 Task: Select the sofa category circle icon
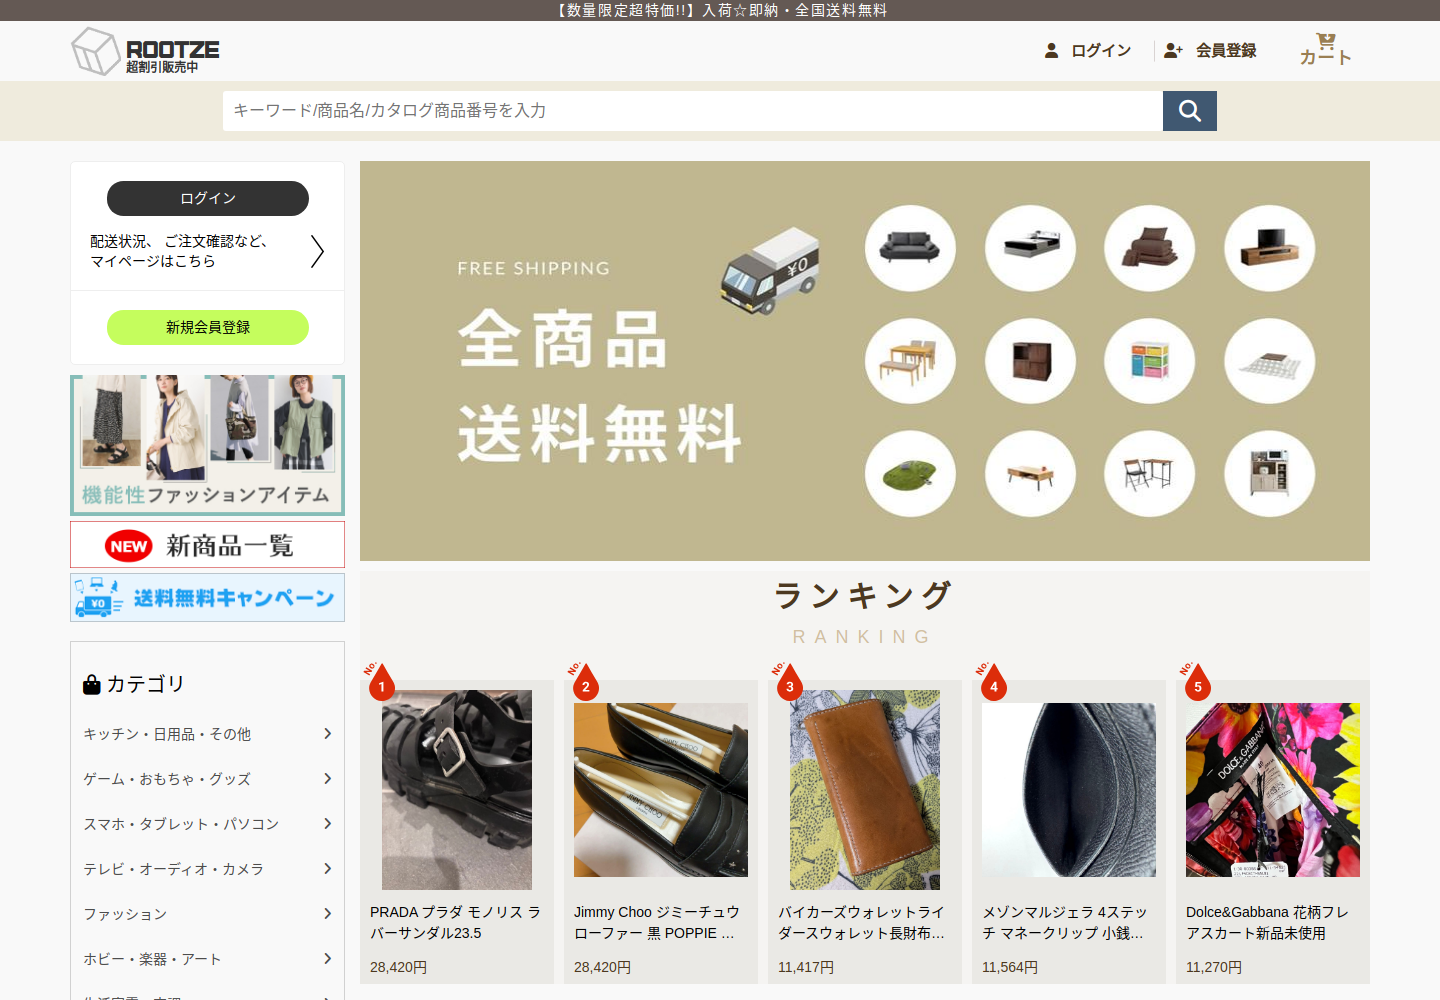(910, 248)
